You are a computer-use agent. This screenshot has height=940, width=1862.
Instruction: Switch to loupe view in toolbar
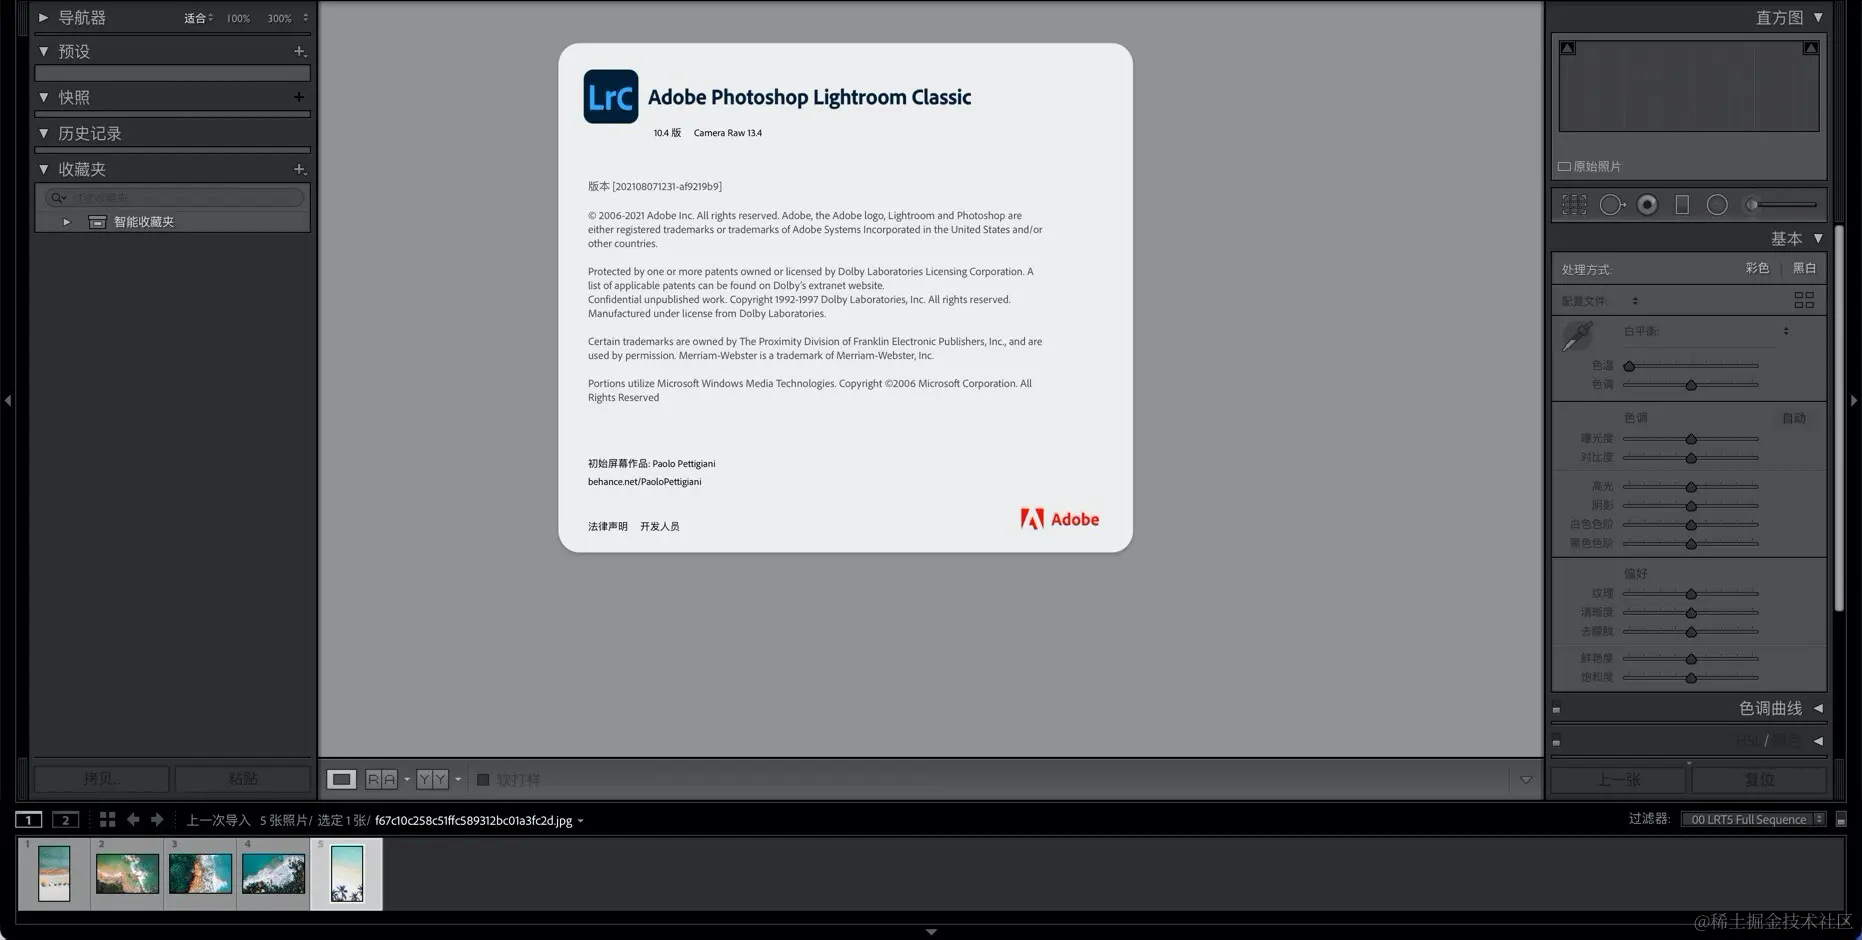(x=341, y=779)
